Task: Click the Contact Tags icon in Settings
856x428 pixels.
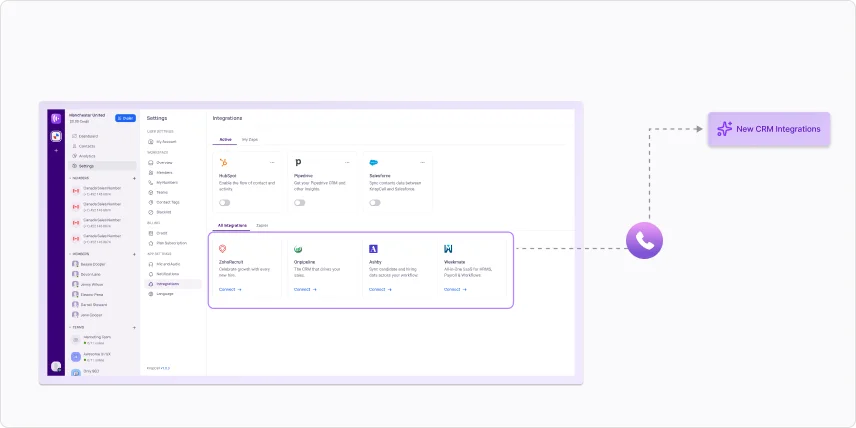Action: [x=151, y=202]
